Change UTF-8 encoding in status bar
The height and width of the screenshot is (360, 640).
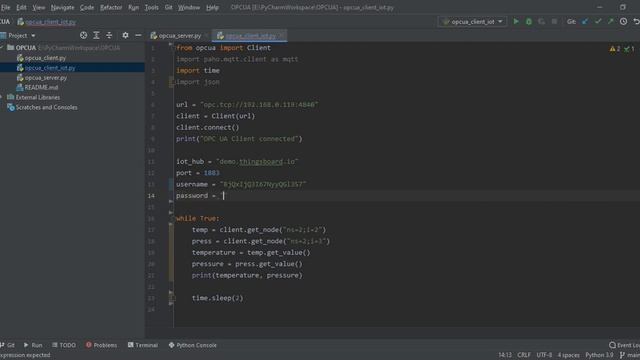[x=544, y=355]
